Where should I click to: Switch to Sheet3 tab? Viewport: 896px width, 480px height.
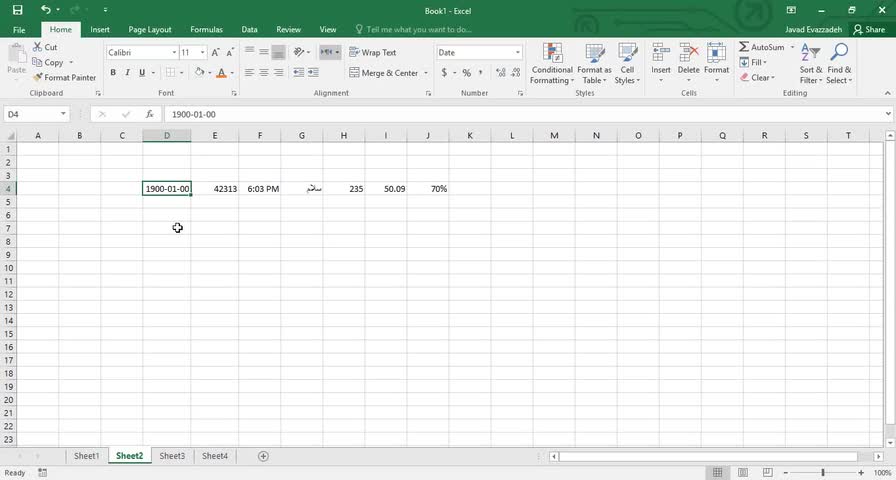tap(172, 456)
